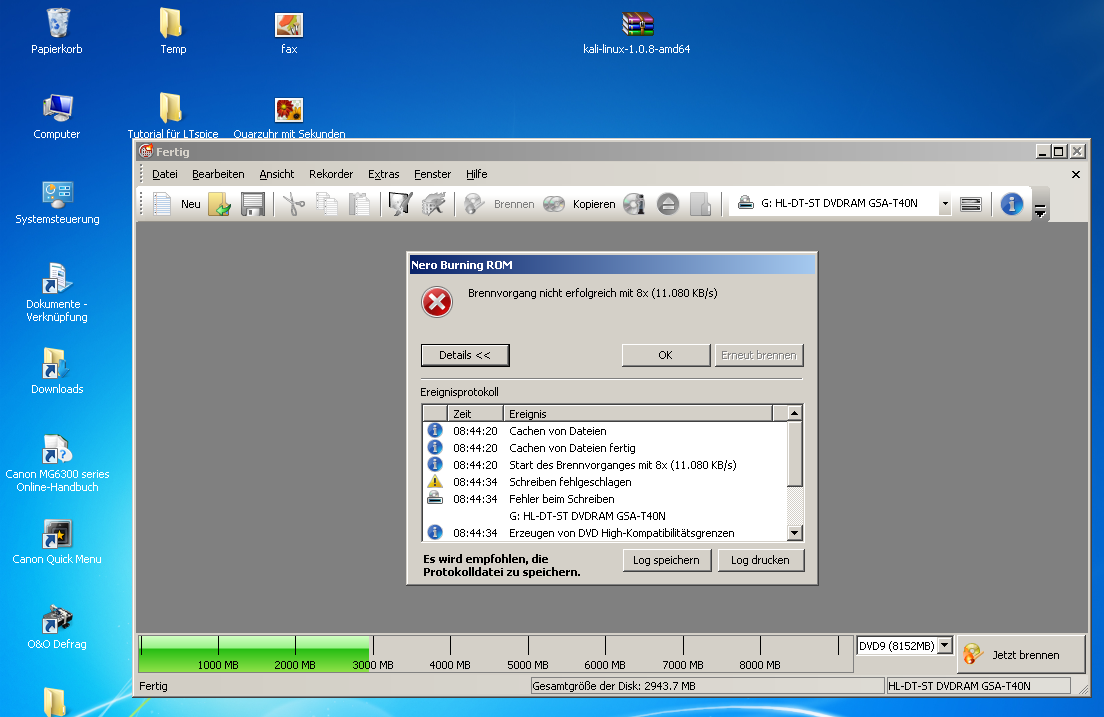1104x717 pixels.
Task: Click the Neu new compilation icon
Action: click(x=163, y=204)
